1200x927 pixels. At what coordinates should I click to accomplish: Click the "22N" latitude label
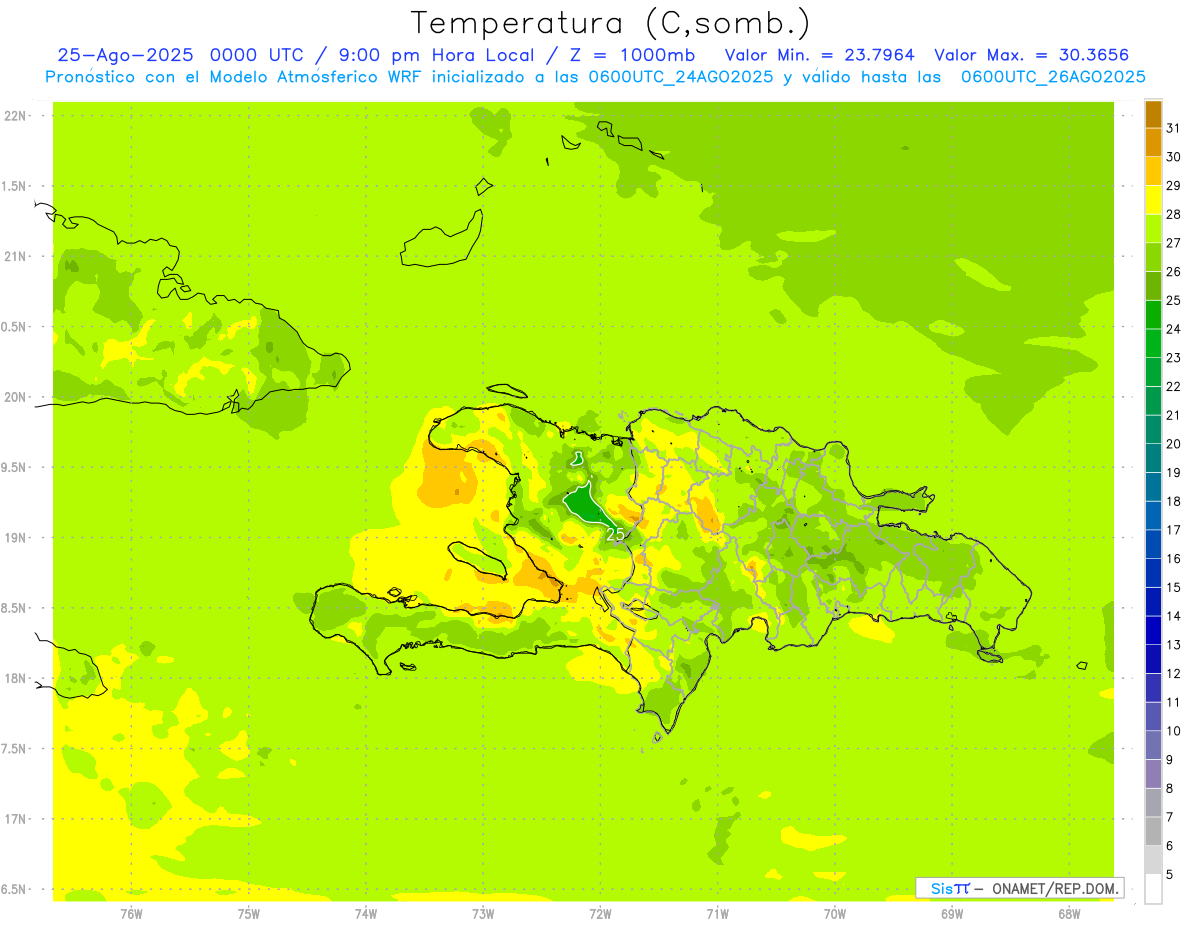click(x=15, y=116)
